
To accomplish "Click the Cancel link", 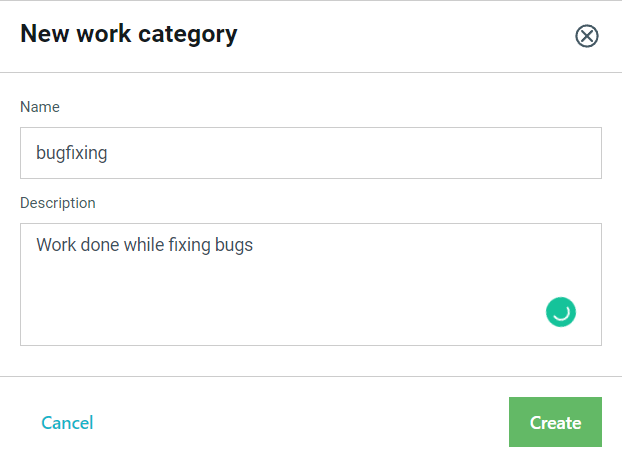I will [67, 423].
